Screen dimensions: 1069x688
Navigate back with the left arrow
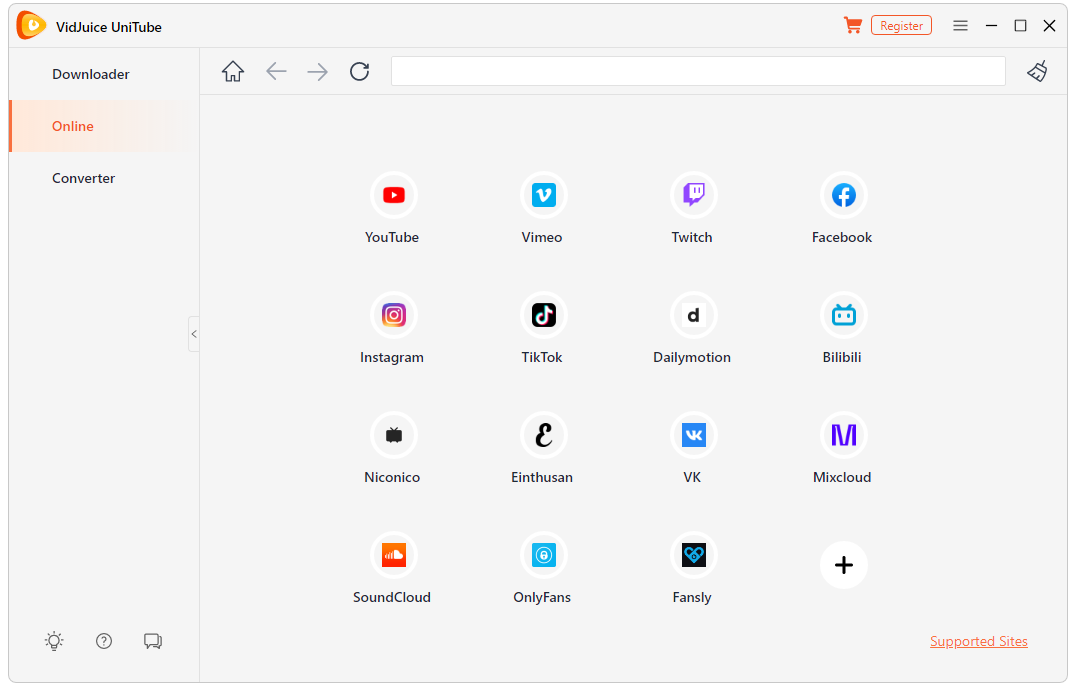[276, 71]
